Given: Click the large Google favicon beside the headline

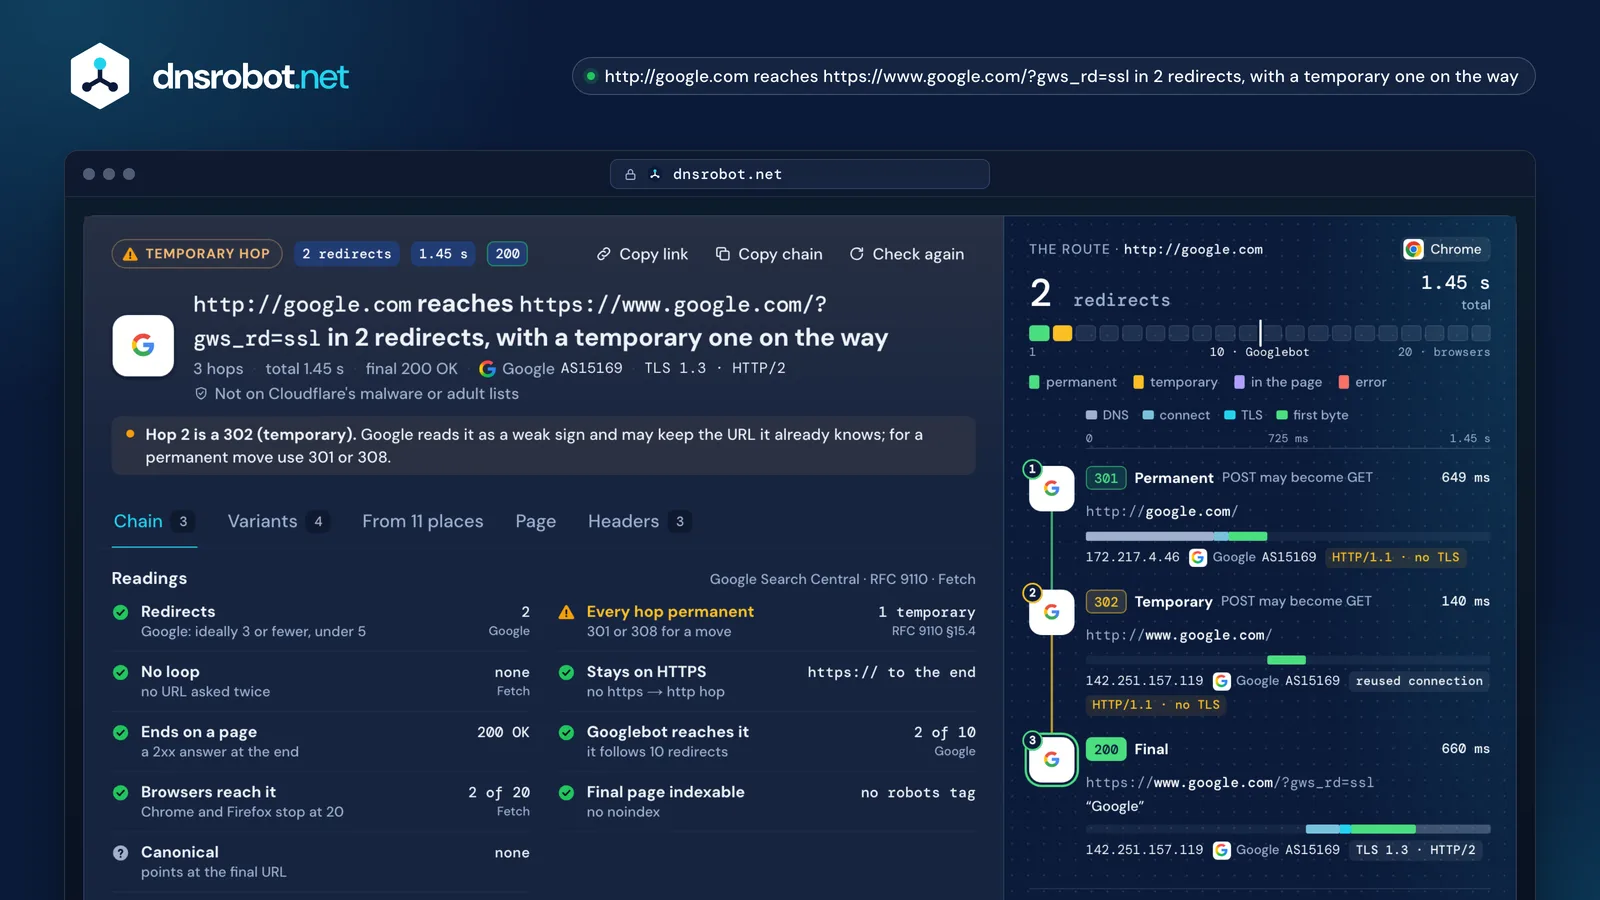Looking at the screenshot, I should [143, 345].
